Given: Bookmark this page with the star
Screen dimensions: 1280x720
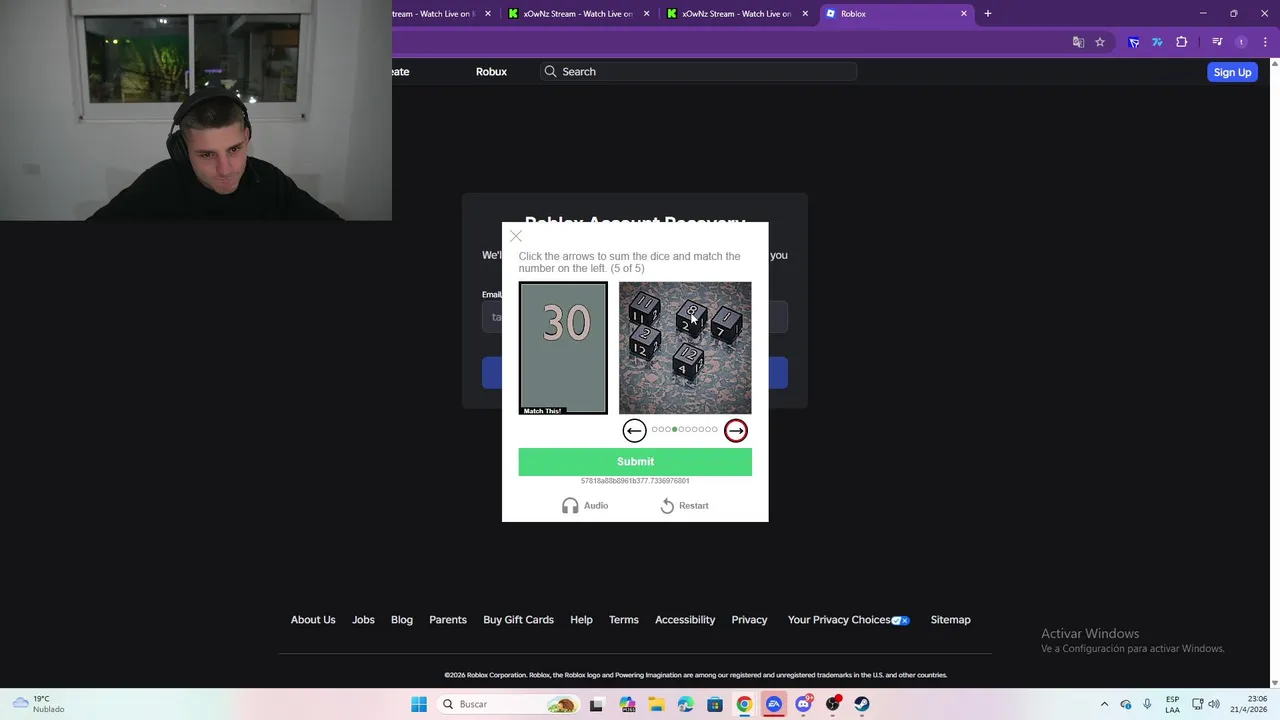Looking at the screenshot, I should coord(1100,42).
